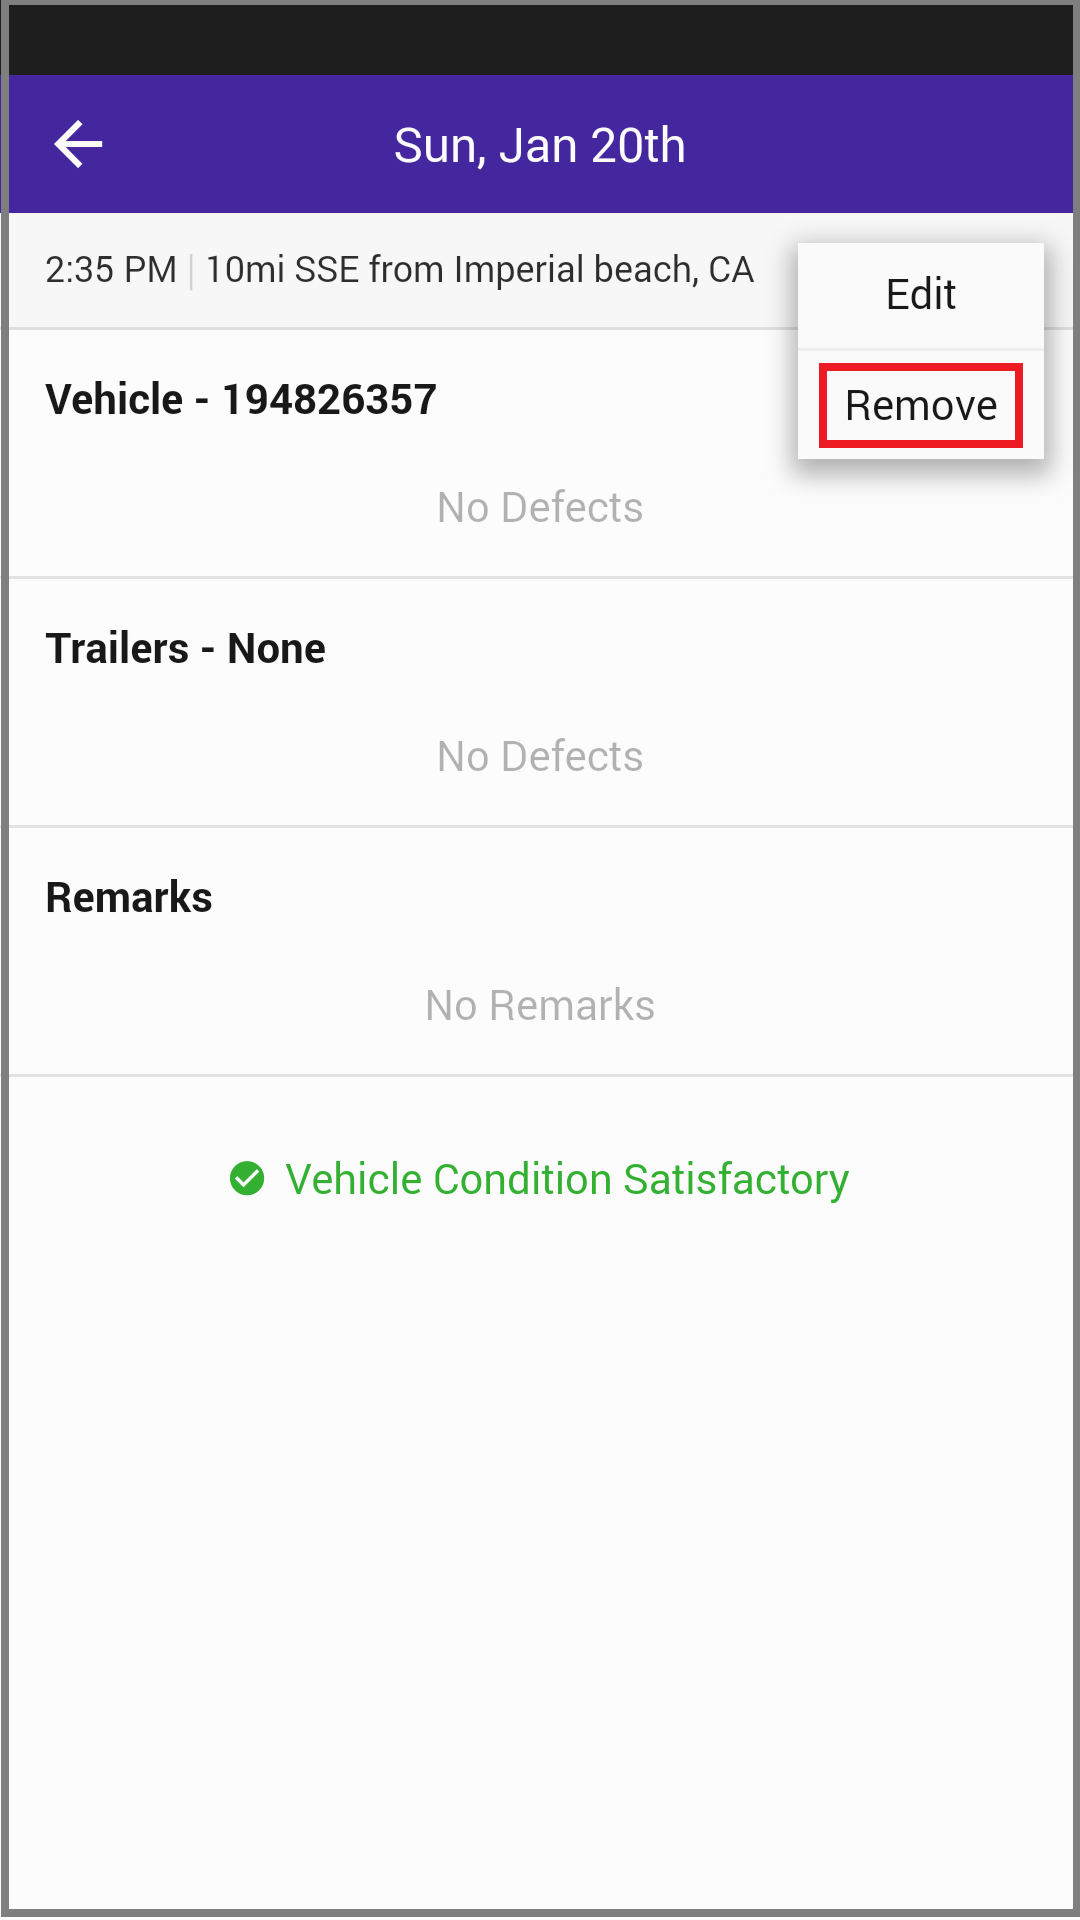1080x1920 pixels.
Task: Click the Vehicle Condition Satisfactory label
Action: tap(567, 1180)
